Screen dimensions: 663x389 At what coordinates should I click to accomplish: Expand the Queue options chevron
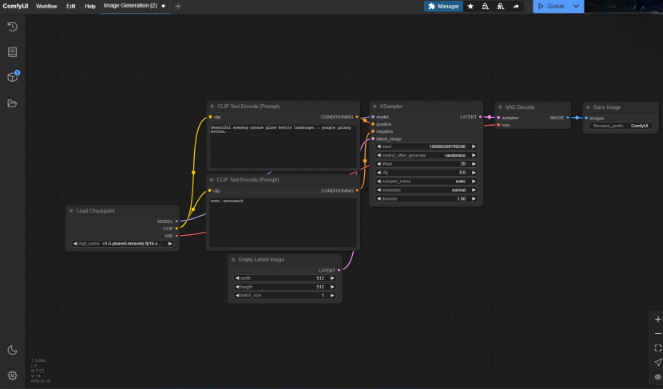(576, 6)
